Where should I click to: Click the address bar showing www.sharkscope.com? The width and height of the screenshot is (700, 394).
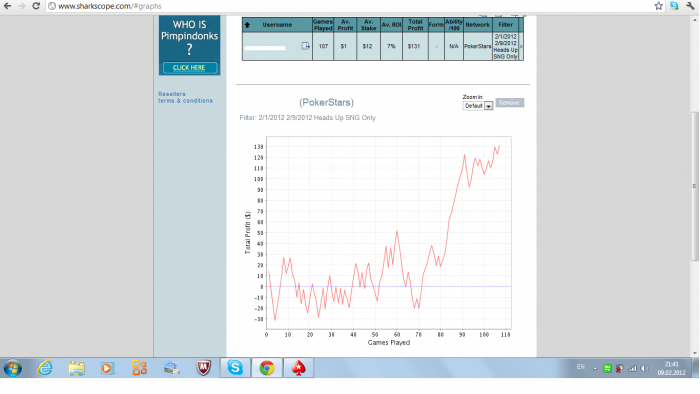coord(348,6)
